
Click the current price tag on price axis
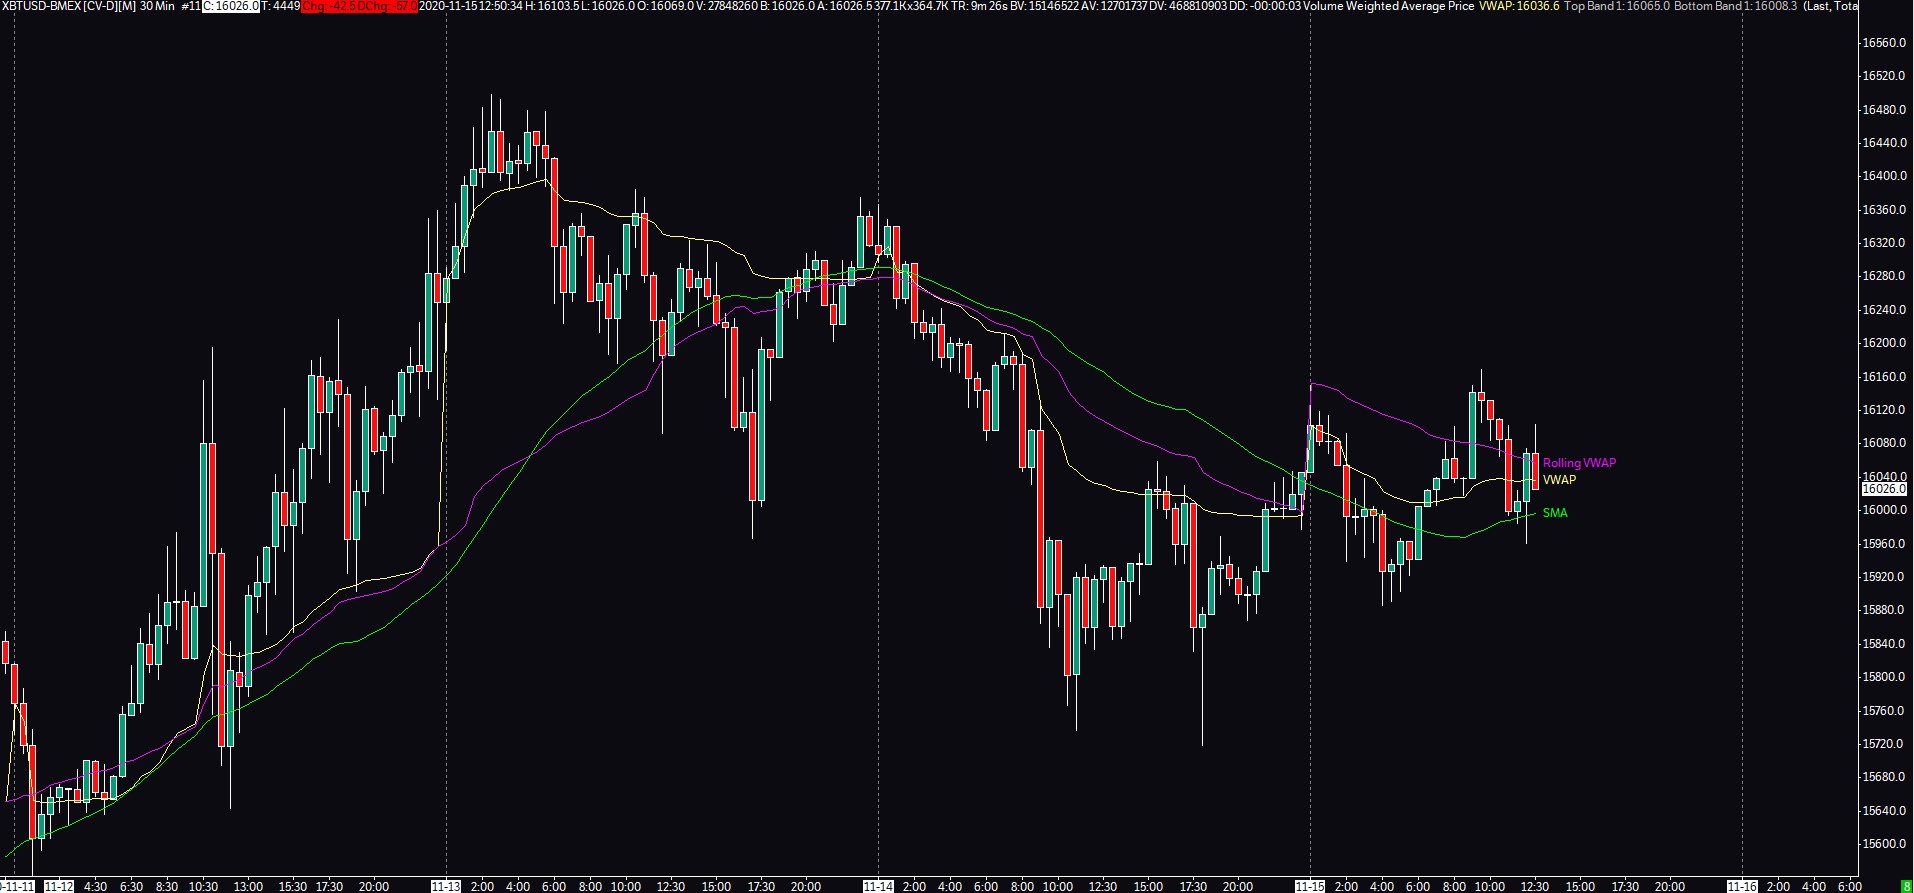(1884, 489)
